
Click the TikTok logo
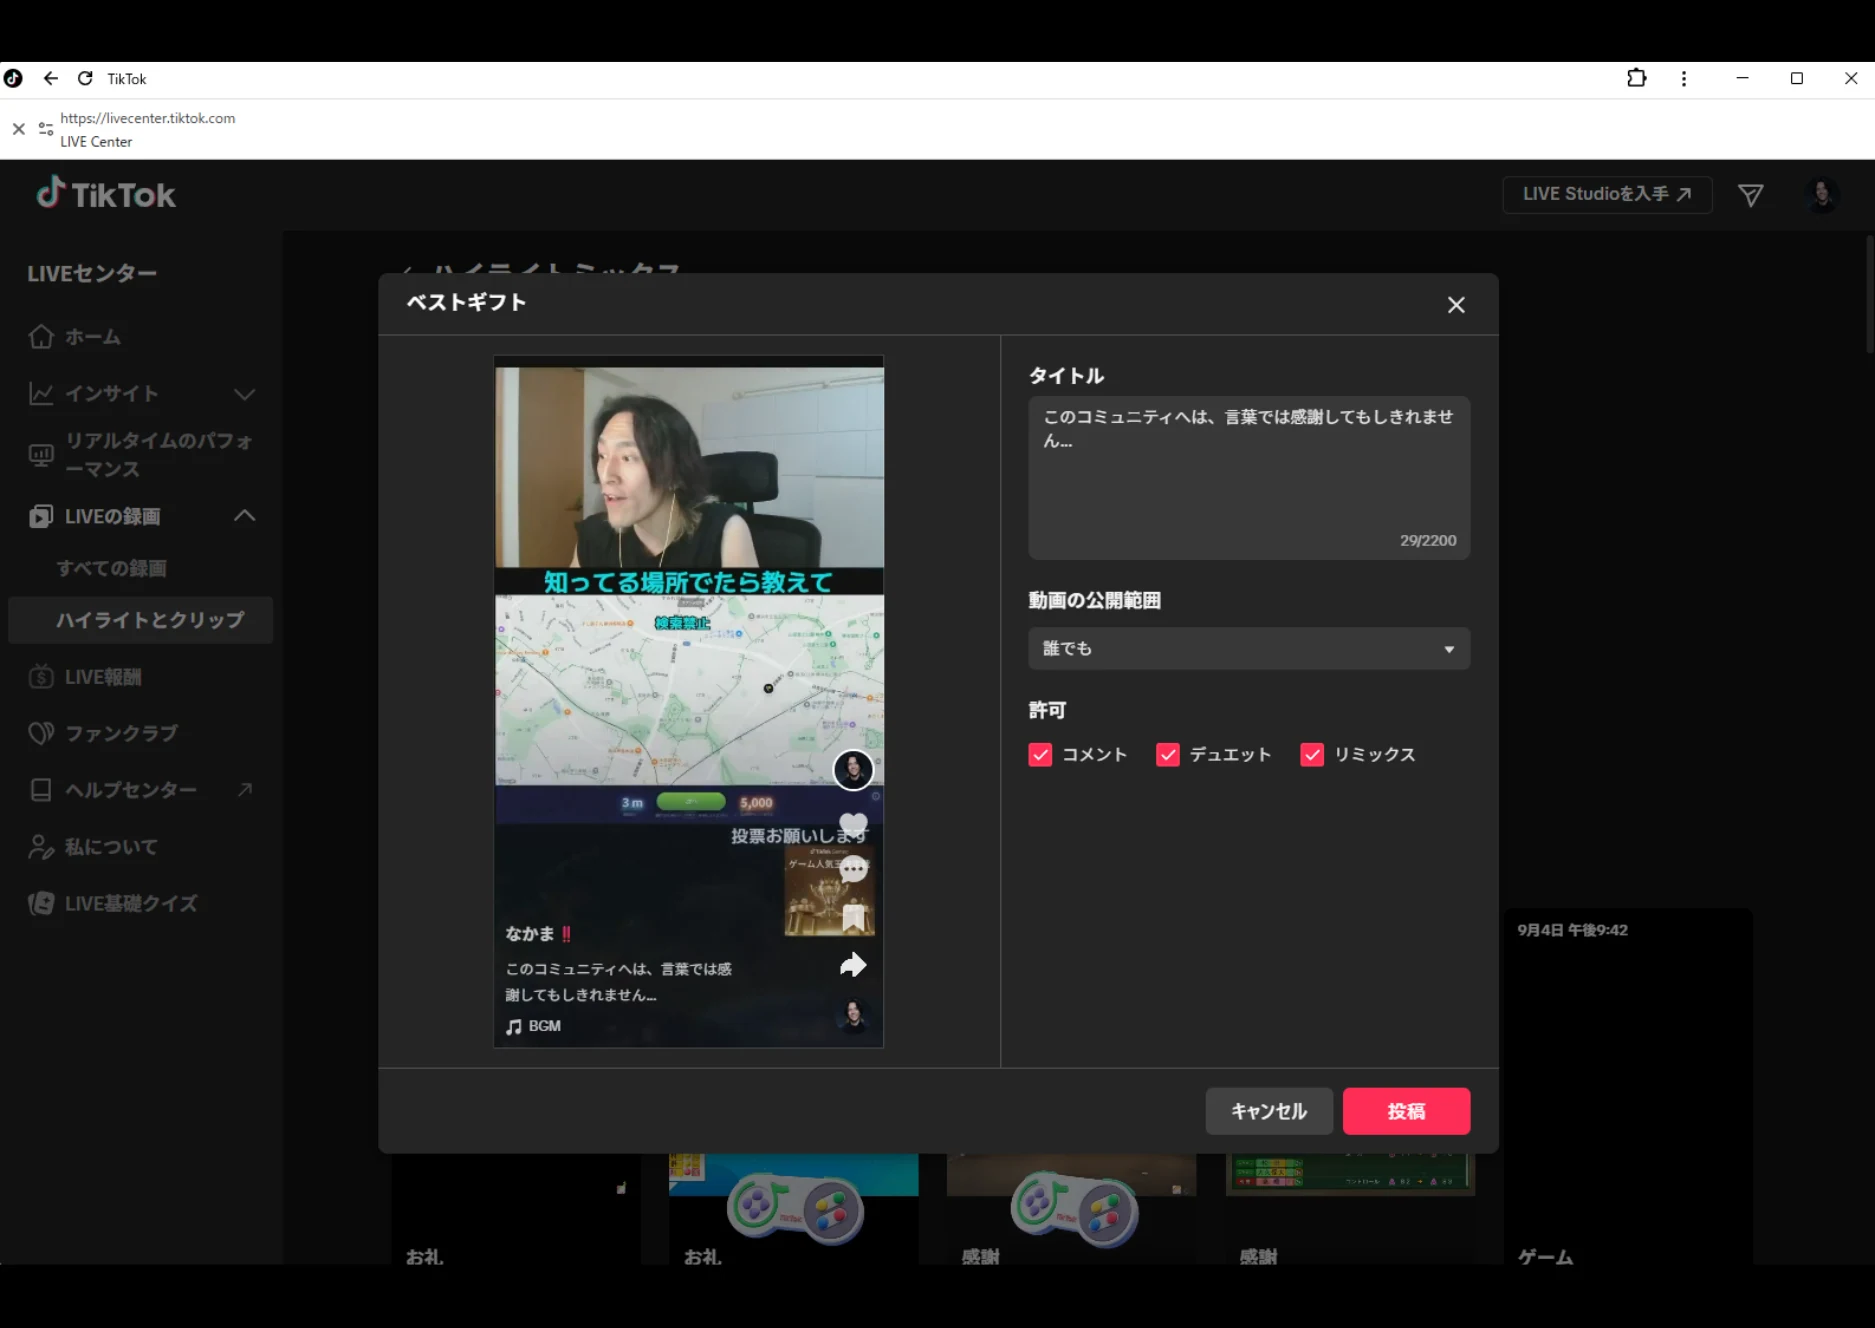coord(106,194)
